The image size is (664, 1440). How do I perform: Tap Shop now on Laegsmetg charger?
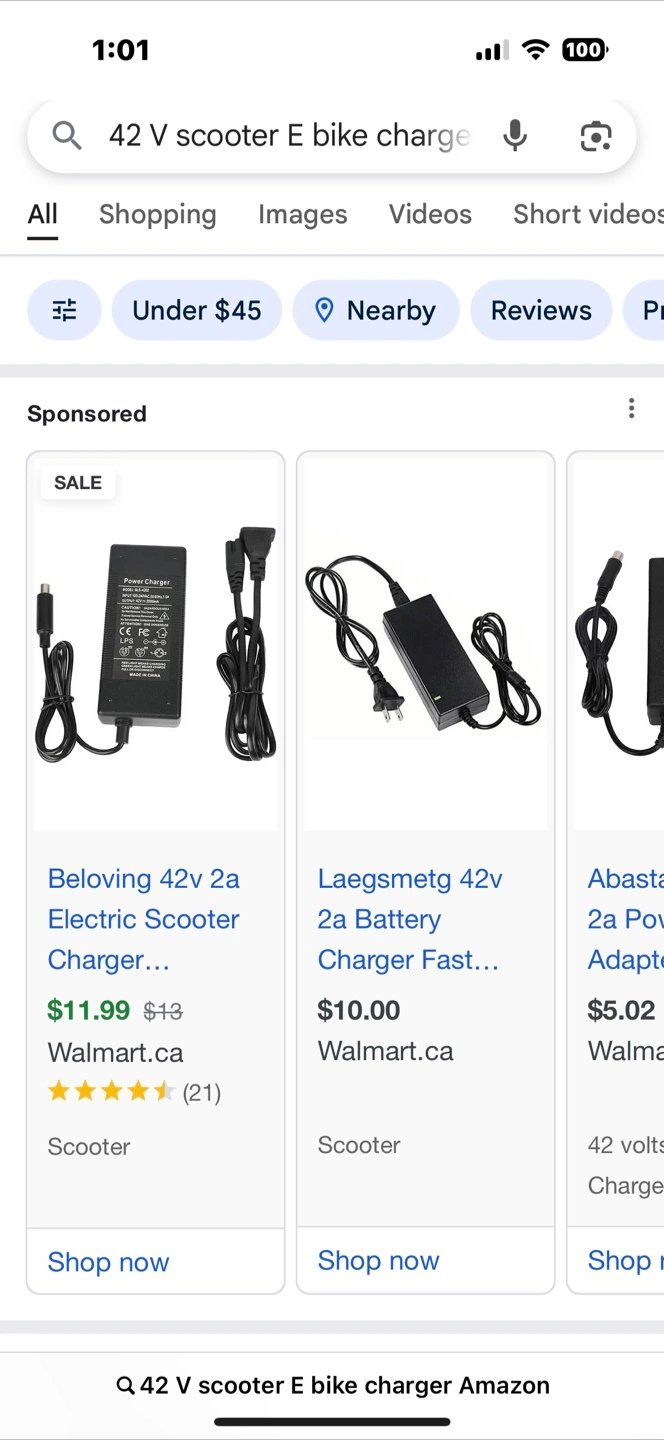pos(379,1260)
